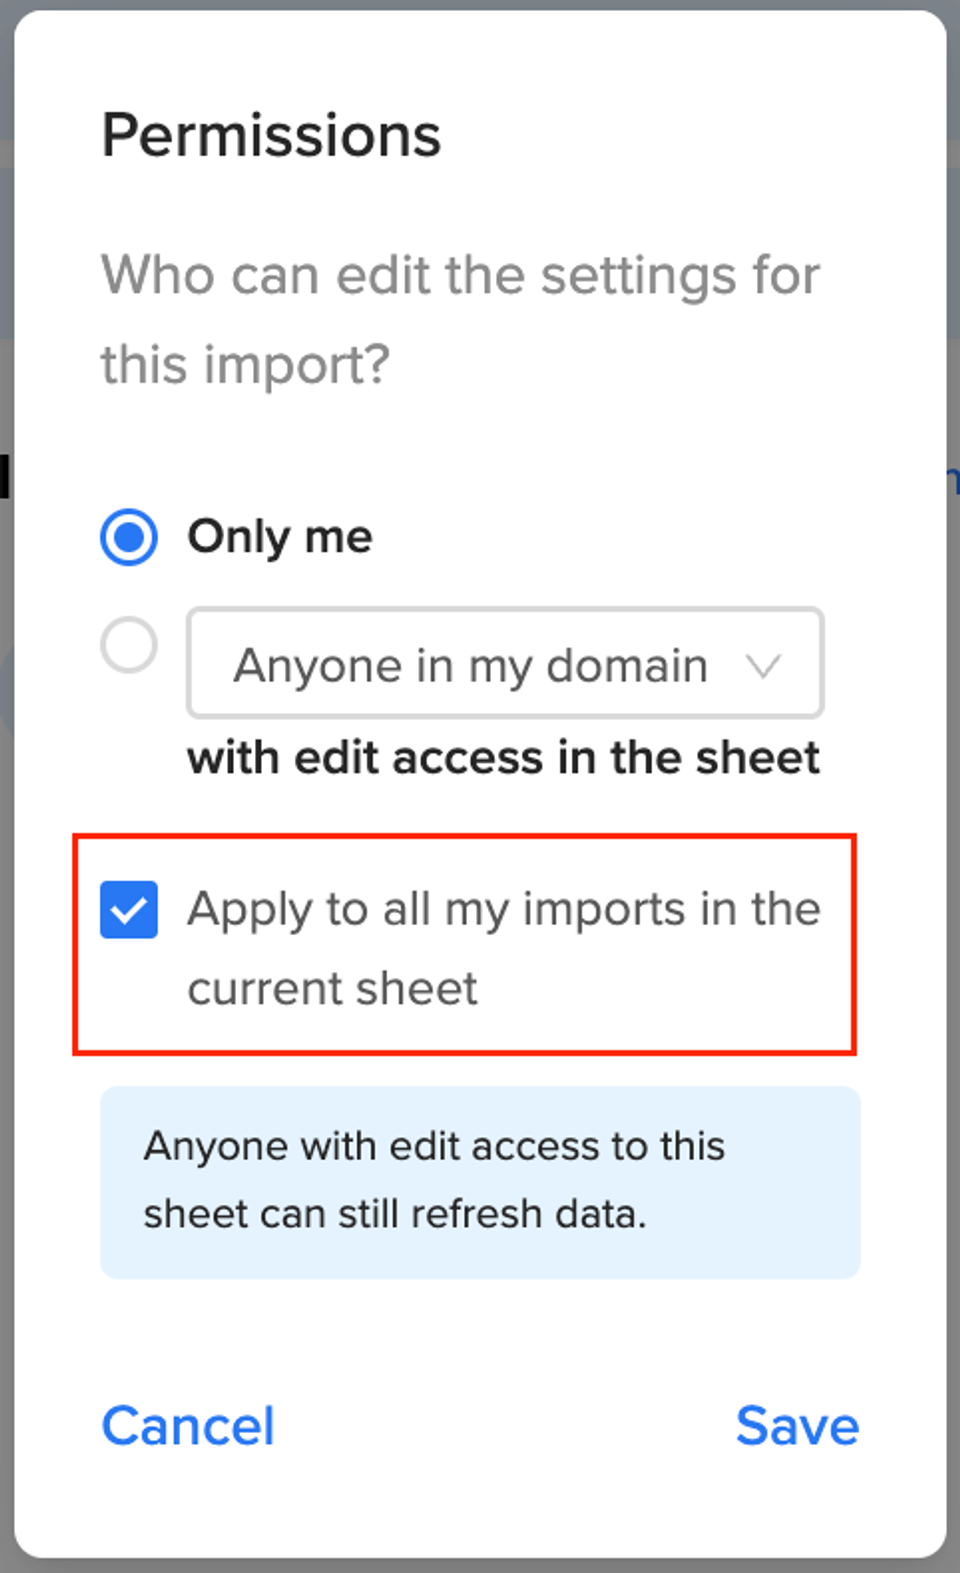The width and height of the screenshot is (960, 1573).
Task: Click the Anyone in my domain text
Action: pyautogui.click(x=470, y=666)
